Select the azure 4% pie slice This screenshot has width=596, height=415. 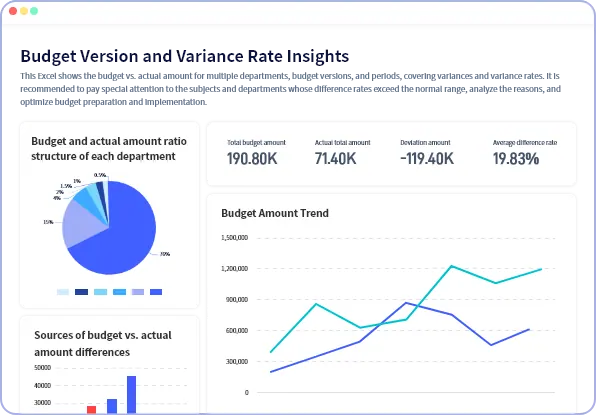point(88,201)
